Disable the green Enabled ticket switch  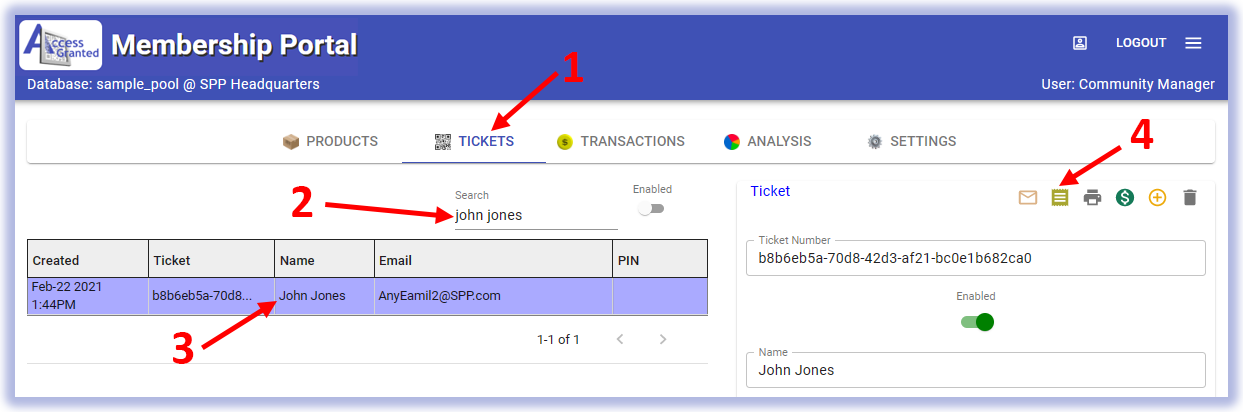coord(976,322)
